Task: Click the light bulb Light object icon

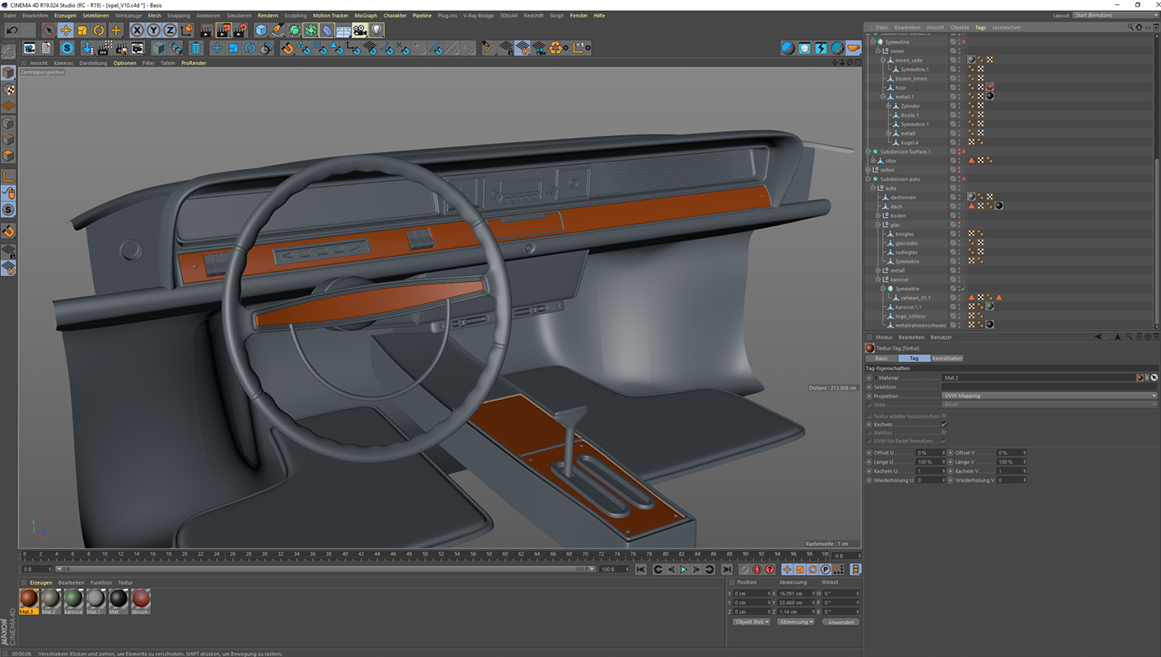Action: [x=376, y=31]
